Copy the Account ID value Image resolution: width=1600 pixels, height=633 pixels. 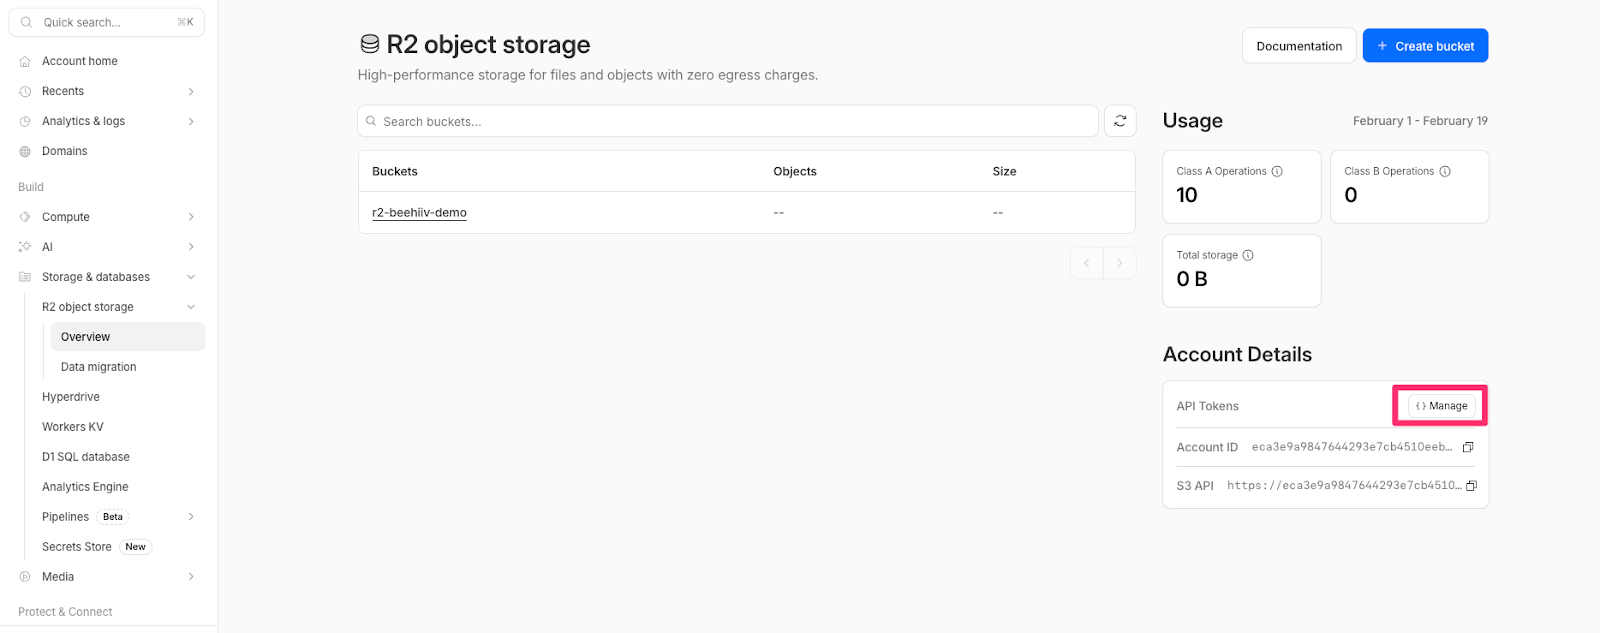[1468, 447]
